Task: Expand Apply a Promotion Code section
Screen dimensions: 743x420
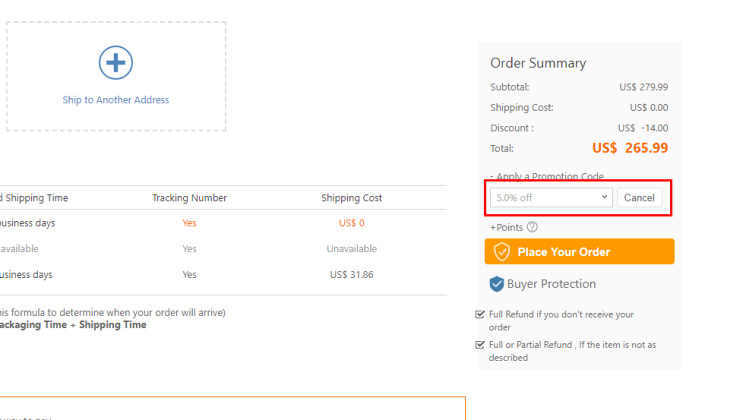Action: point(547,176)
